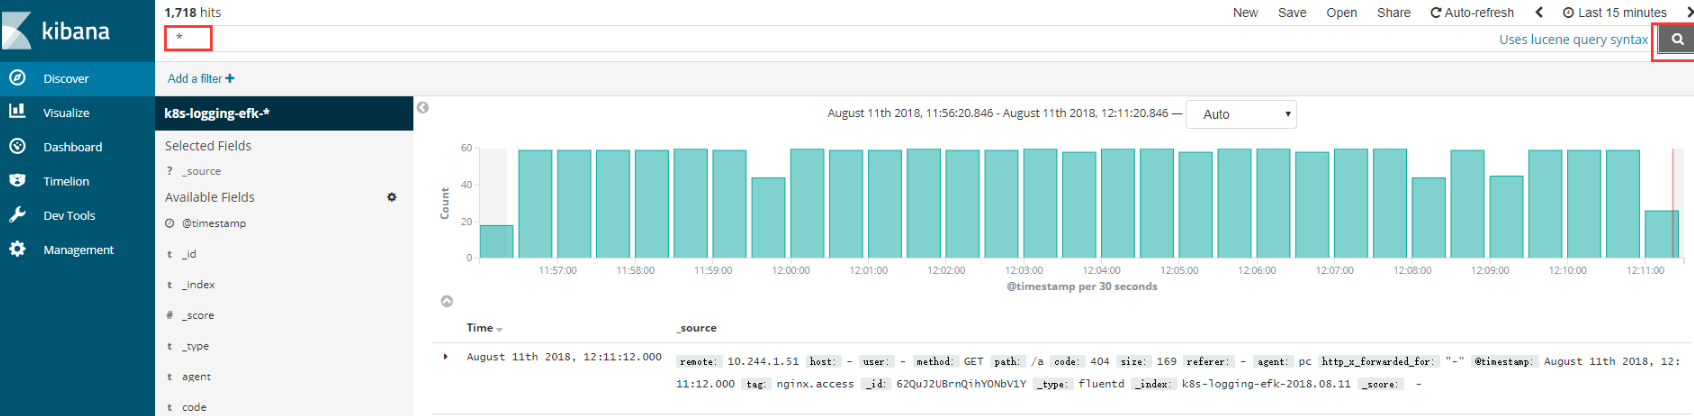Open the Last 15 minutes time picker
Screen dimensions: 1694x416
[x=1615, y=12]
